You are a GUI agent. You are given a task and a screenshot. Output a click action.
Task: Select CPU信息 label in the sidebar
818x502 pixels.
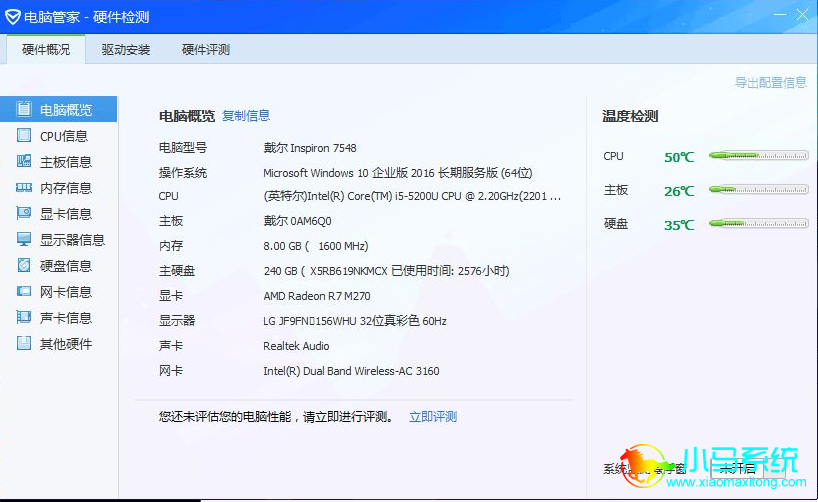[x=64, y=136]
